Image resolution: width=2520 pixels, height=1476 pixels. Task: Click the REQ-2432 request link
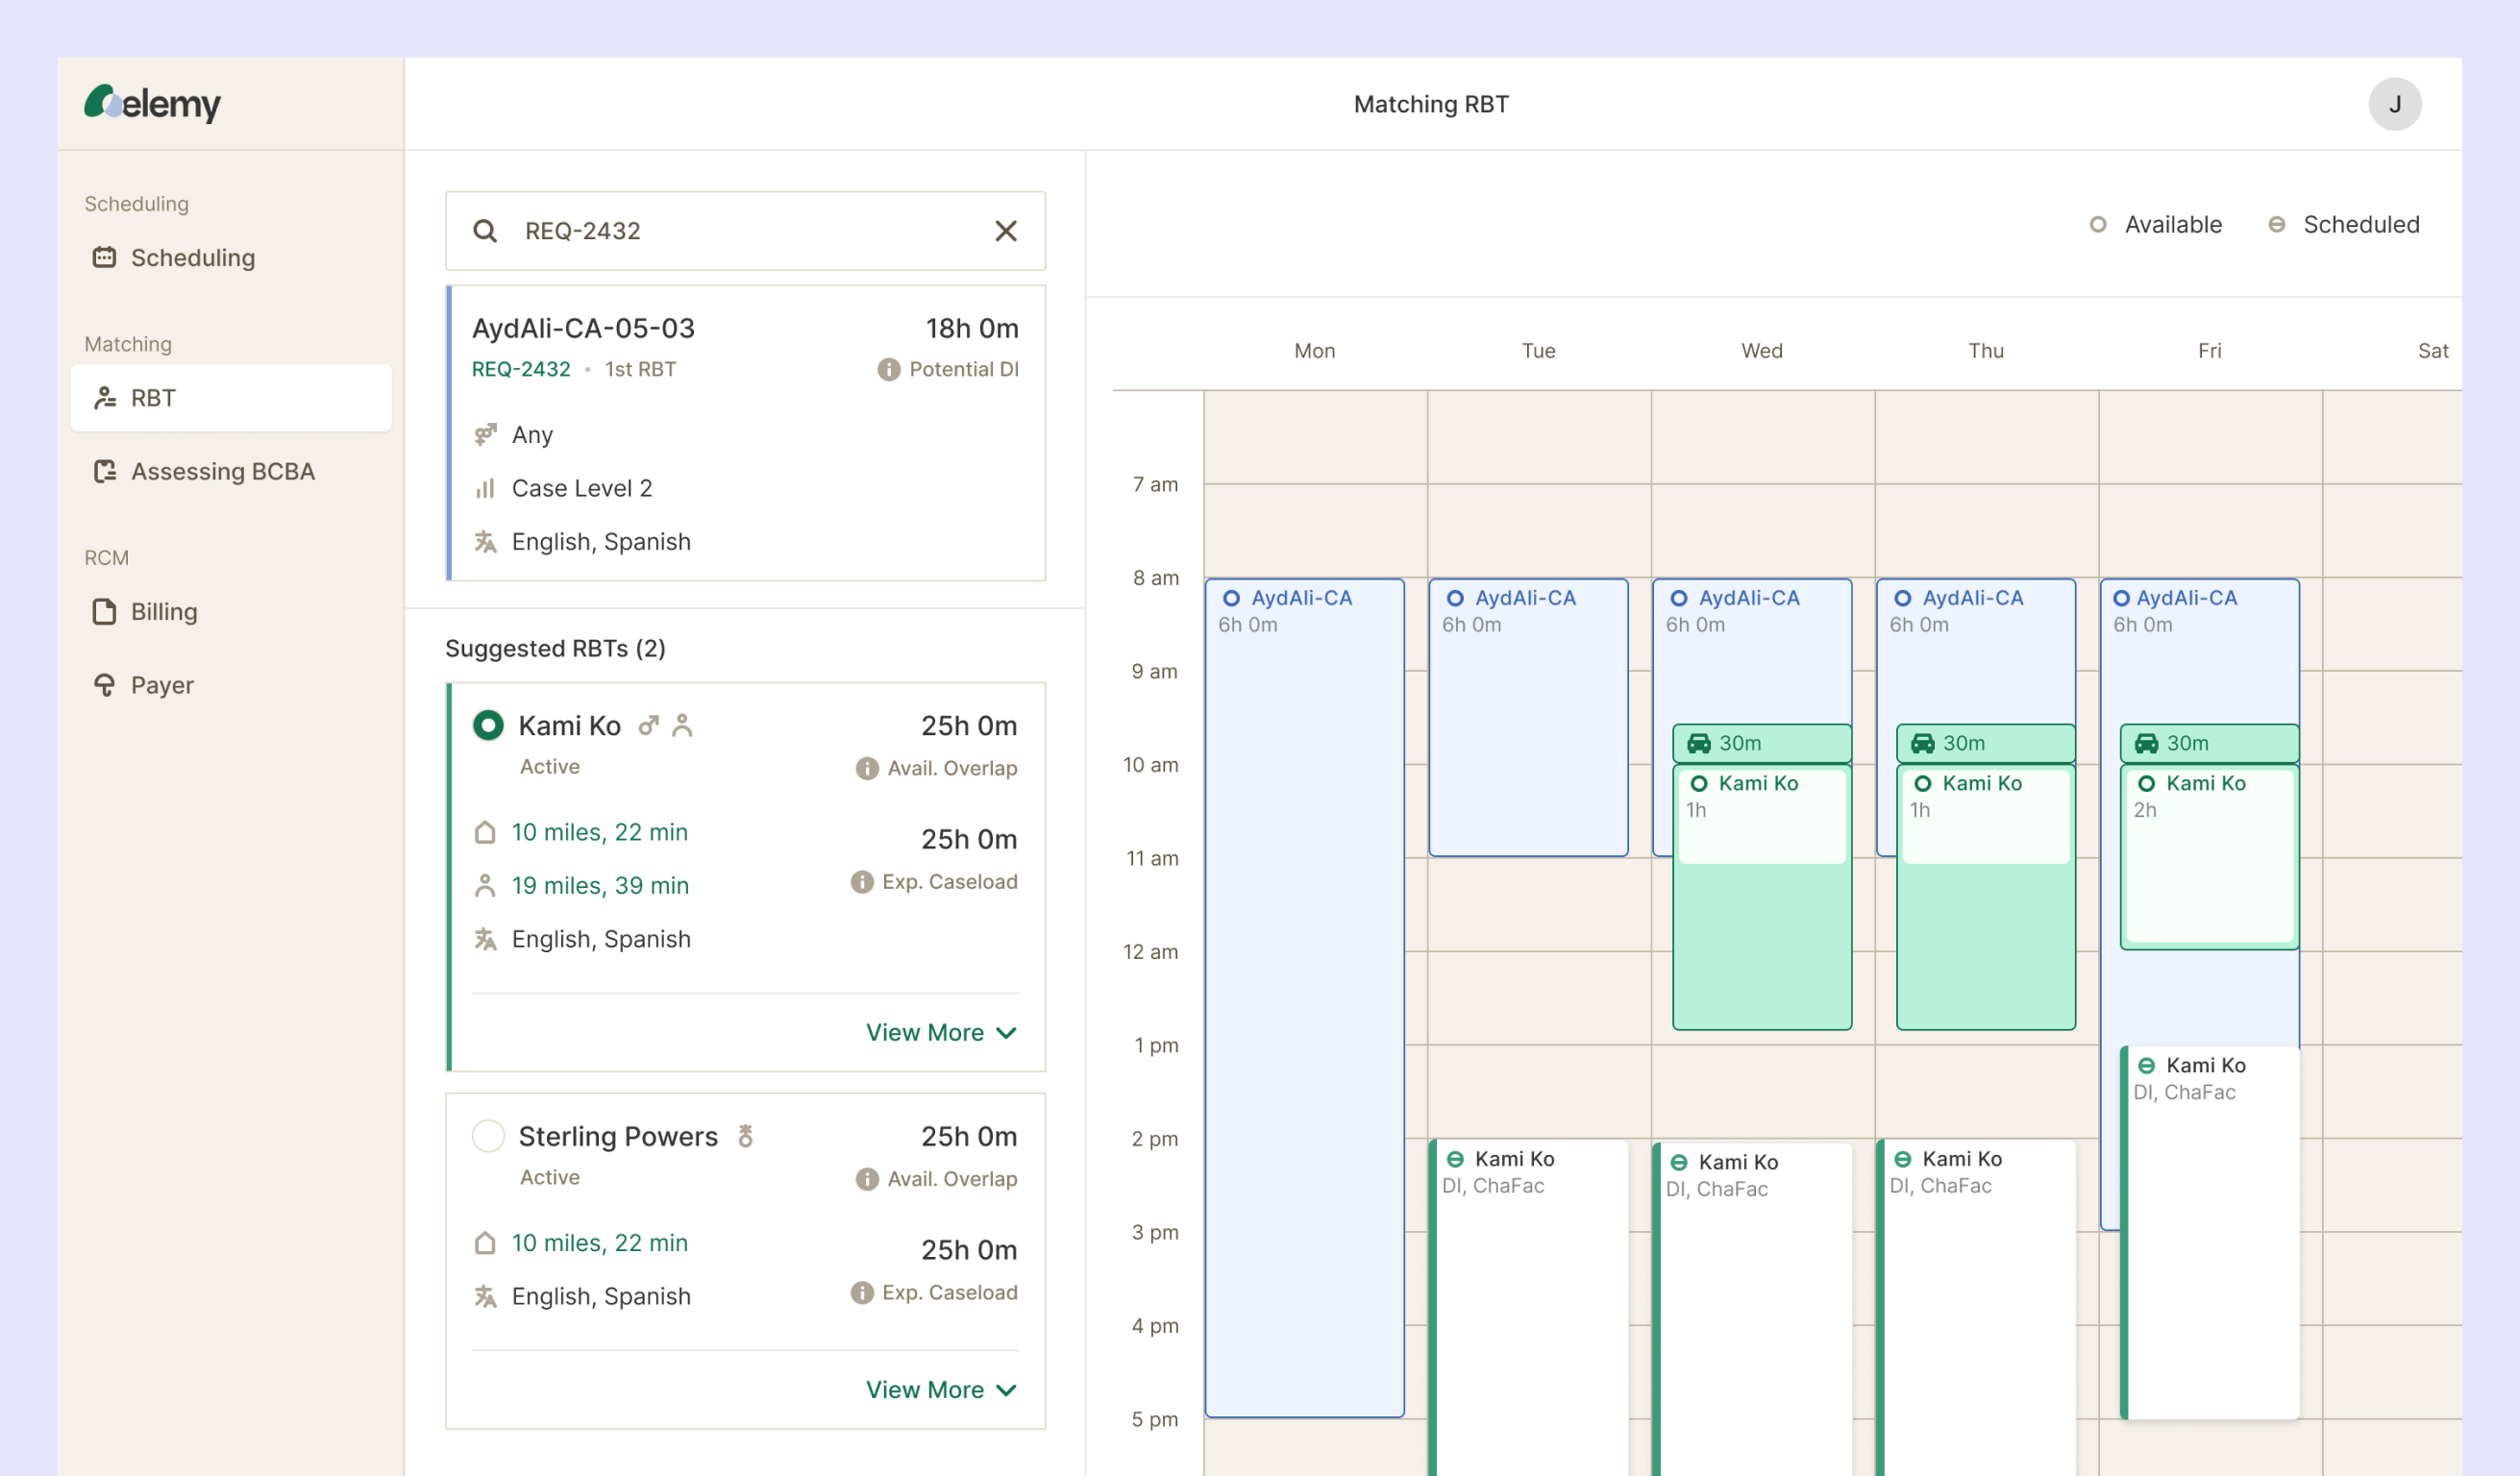[x=520, y=369]
